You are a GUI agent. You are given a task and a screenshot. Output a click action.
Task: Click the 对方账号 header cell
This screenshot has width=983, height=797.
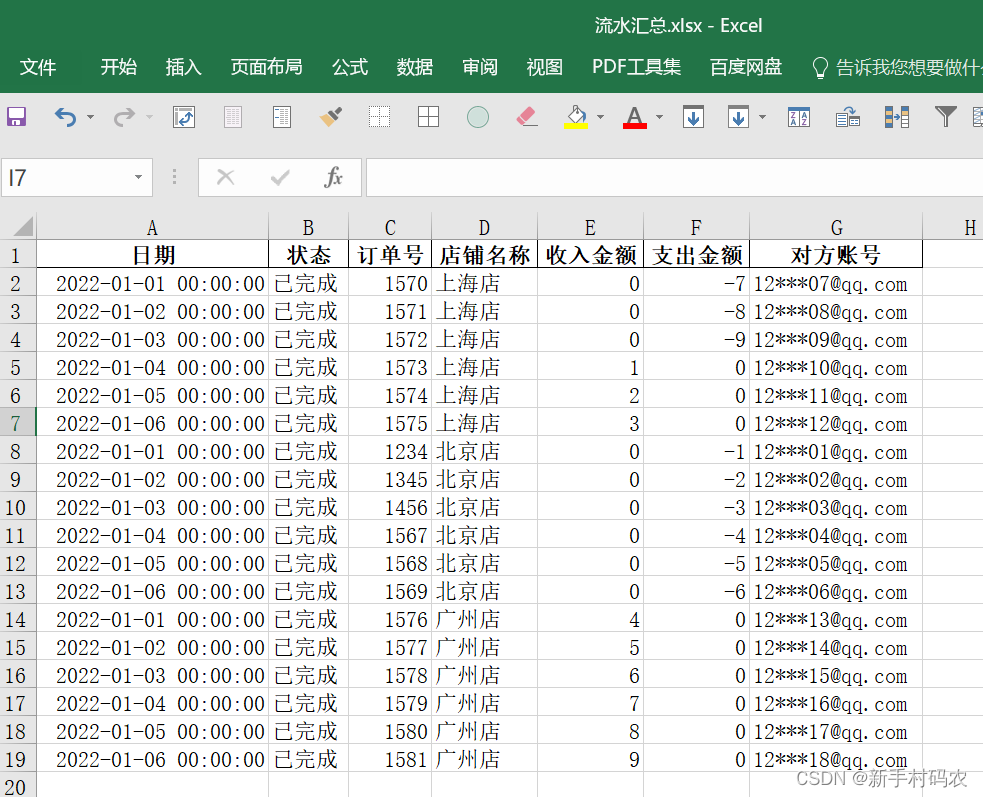(x=836, y=255)
